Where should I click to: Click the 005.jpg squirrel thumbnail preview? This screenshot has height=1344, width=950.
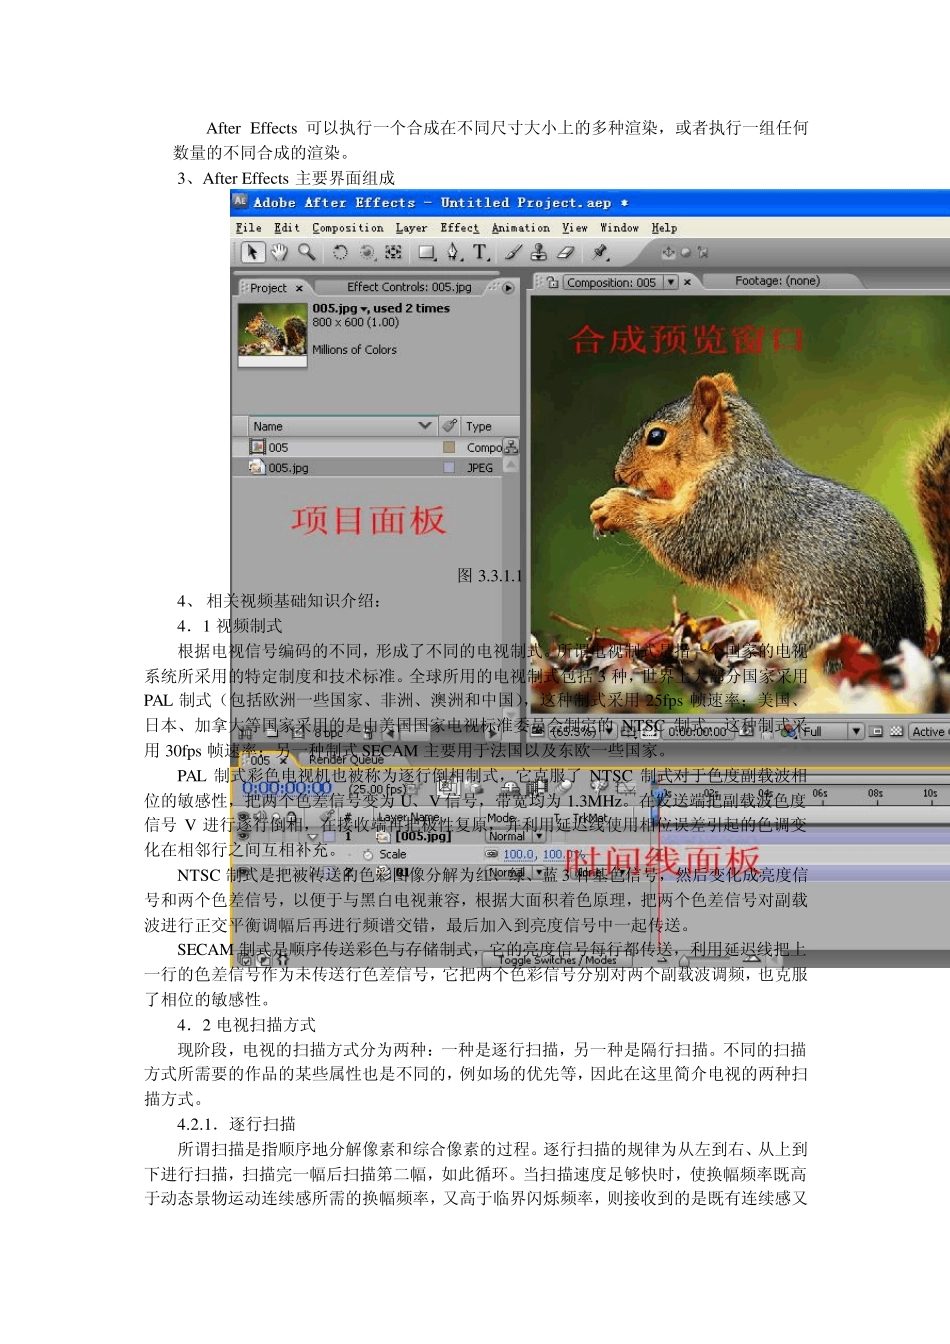click(272, 329)
